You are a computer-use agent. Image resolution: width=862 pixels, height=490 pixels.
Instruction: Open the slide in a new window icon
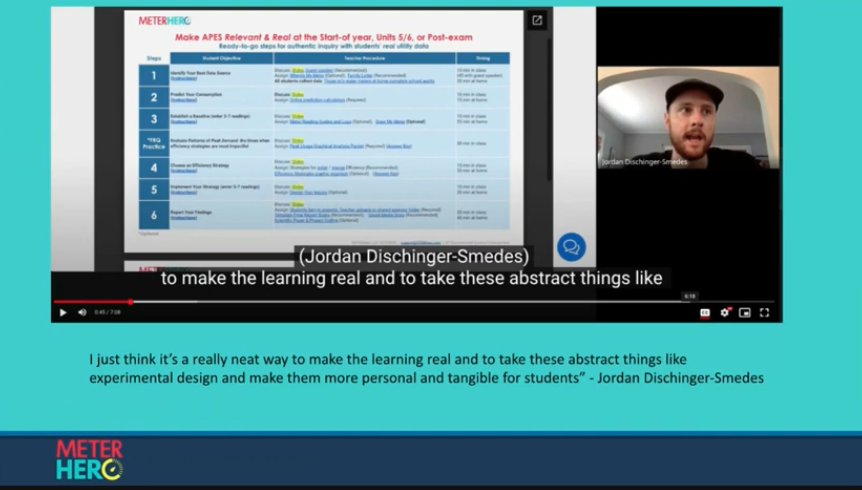point(537,20)
